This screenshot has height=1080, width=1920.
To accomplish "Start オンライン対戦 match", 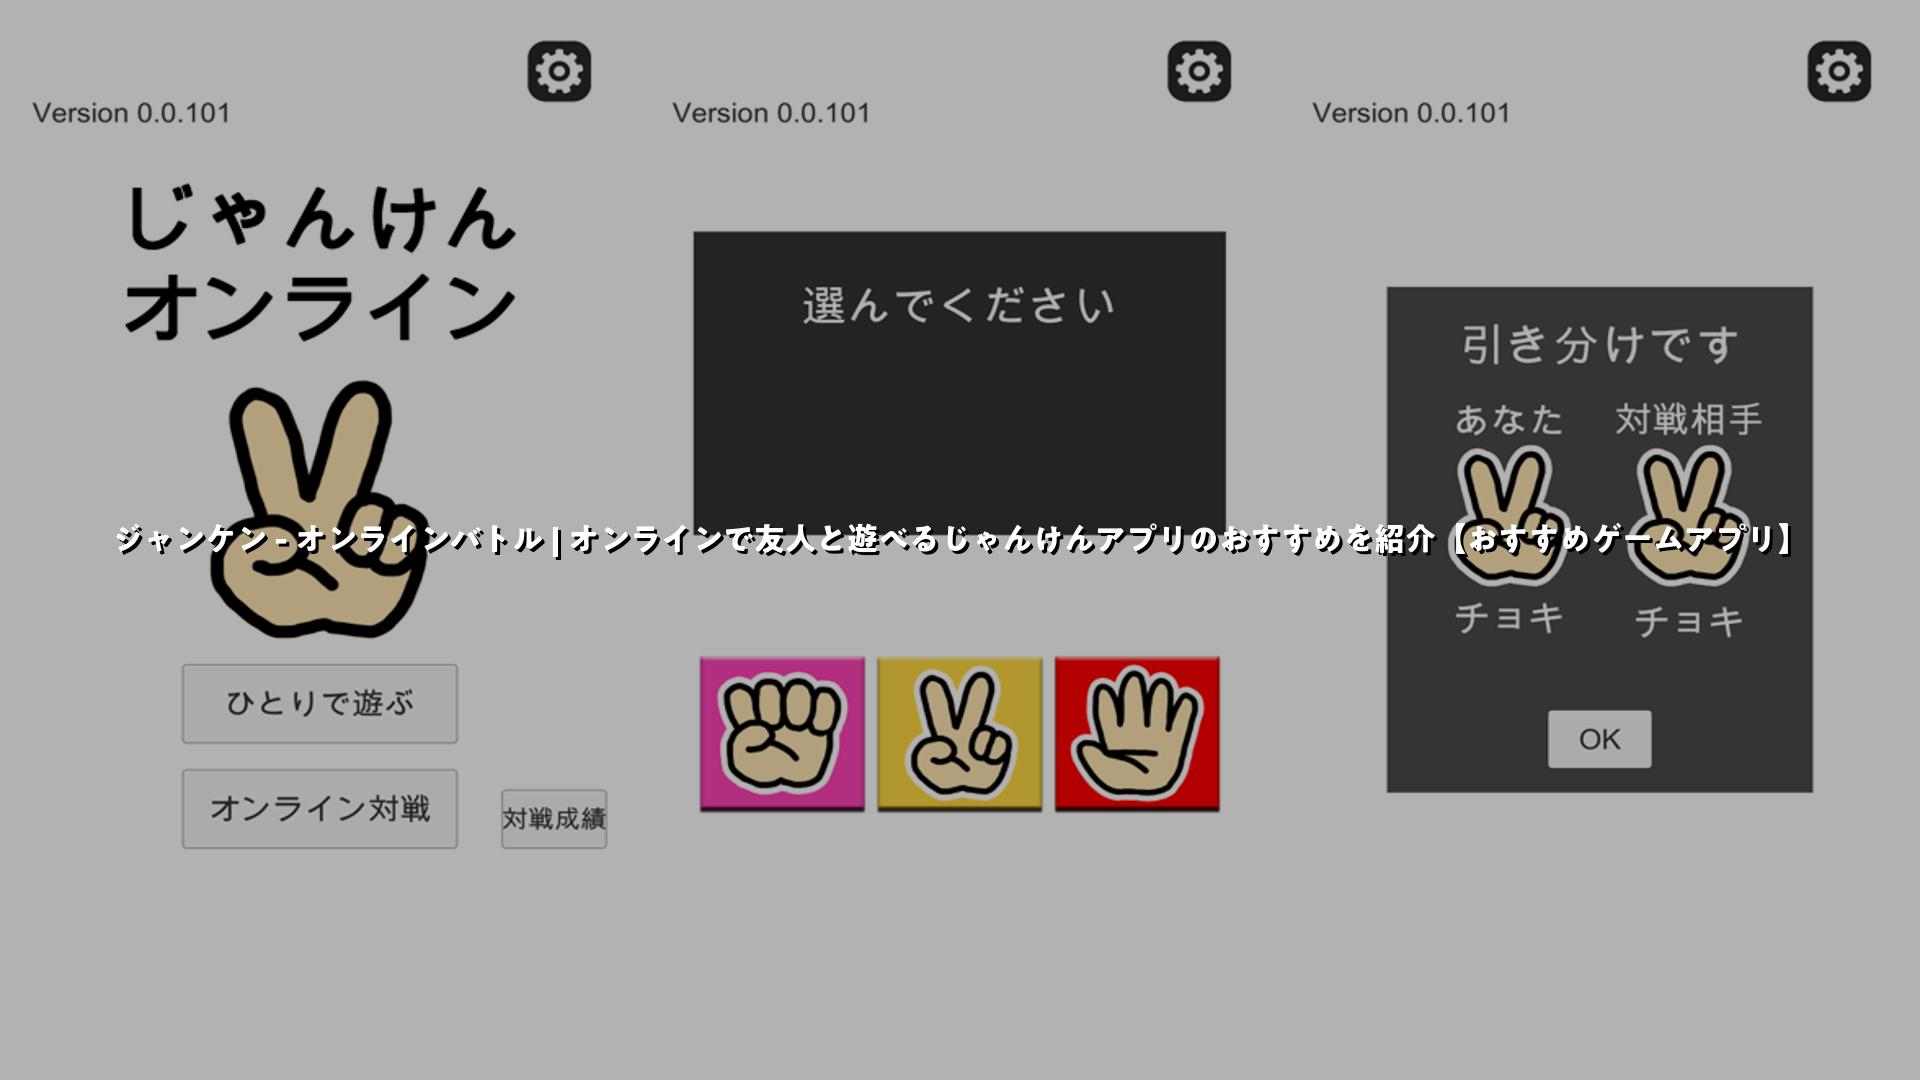I will 320,808.
